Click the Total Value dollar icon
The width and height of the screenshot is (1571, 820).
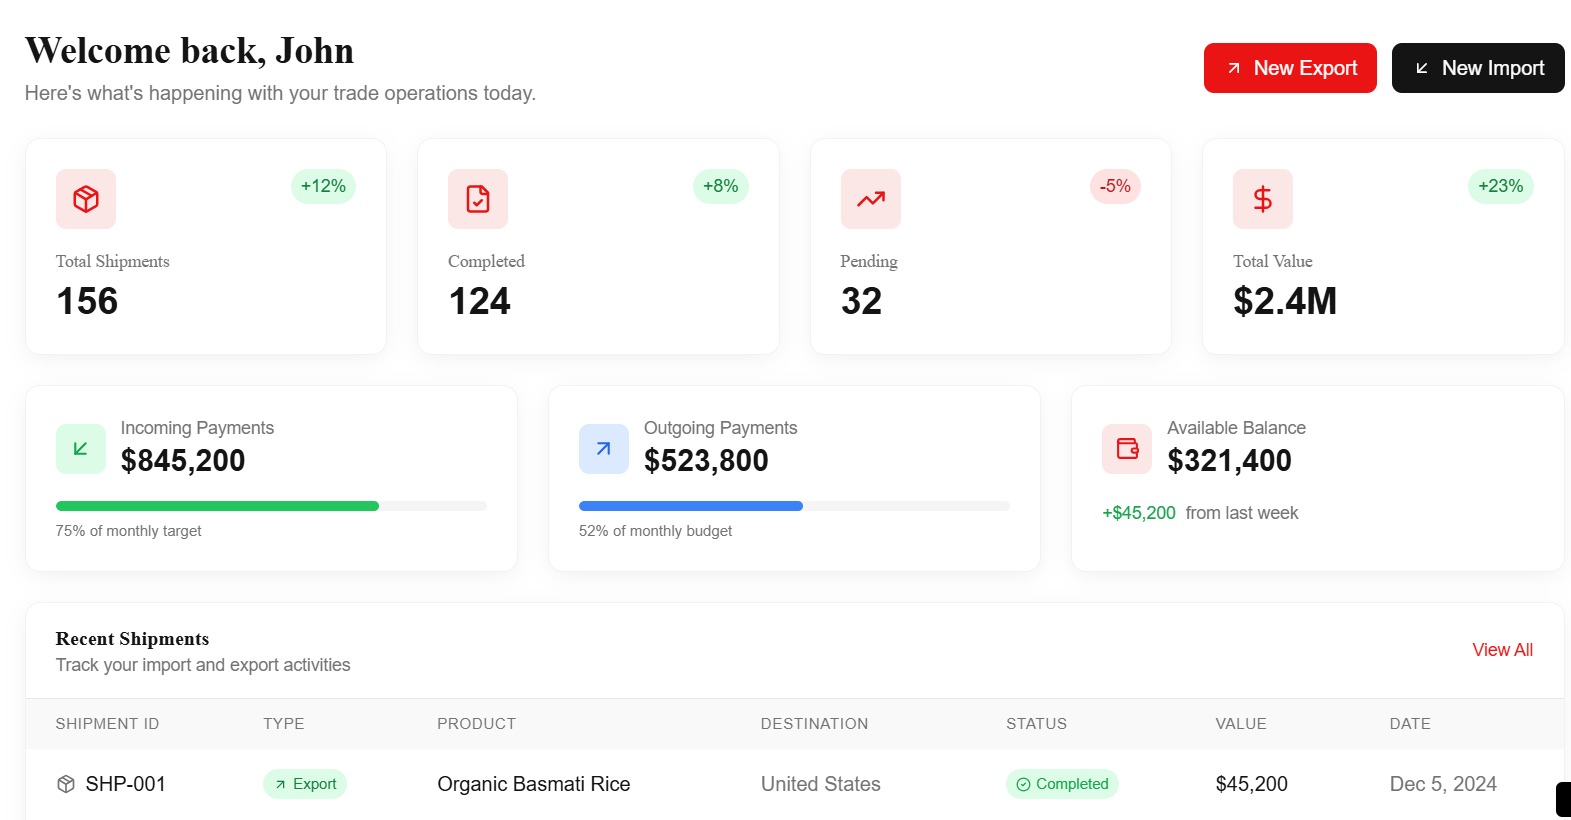[x=1262, y=199]
